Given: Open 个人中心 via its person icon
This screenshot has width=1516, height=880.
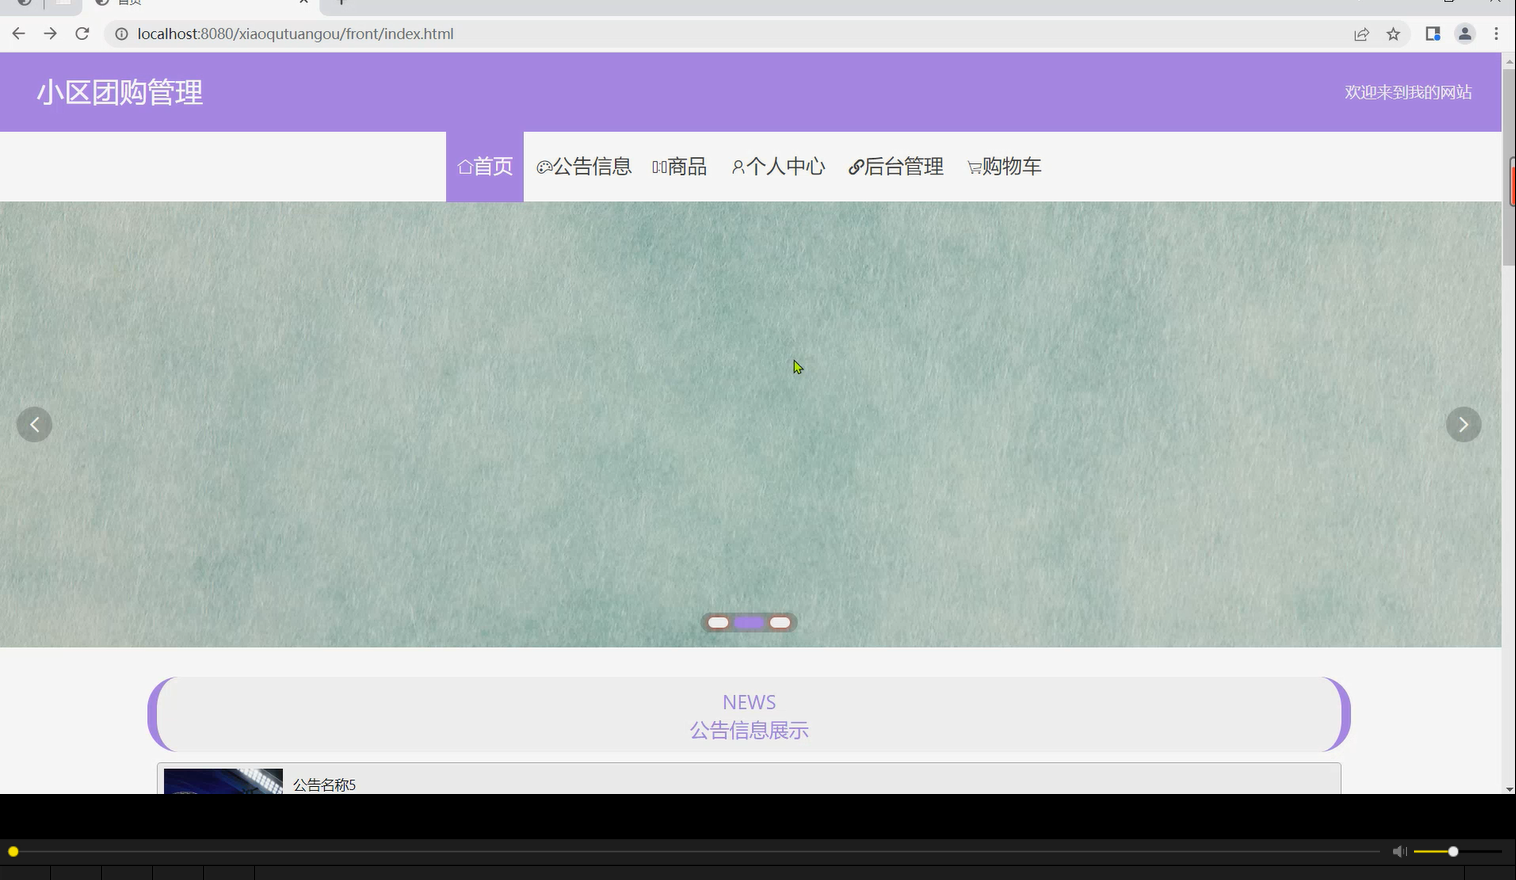Looking at the screenshot, I should click(x=738, y=166).
